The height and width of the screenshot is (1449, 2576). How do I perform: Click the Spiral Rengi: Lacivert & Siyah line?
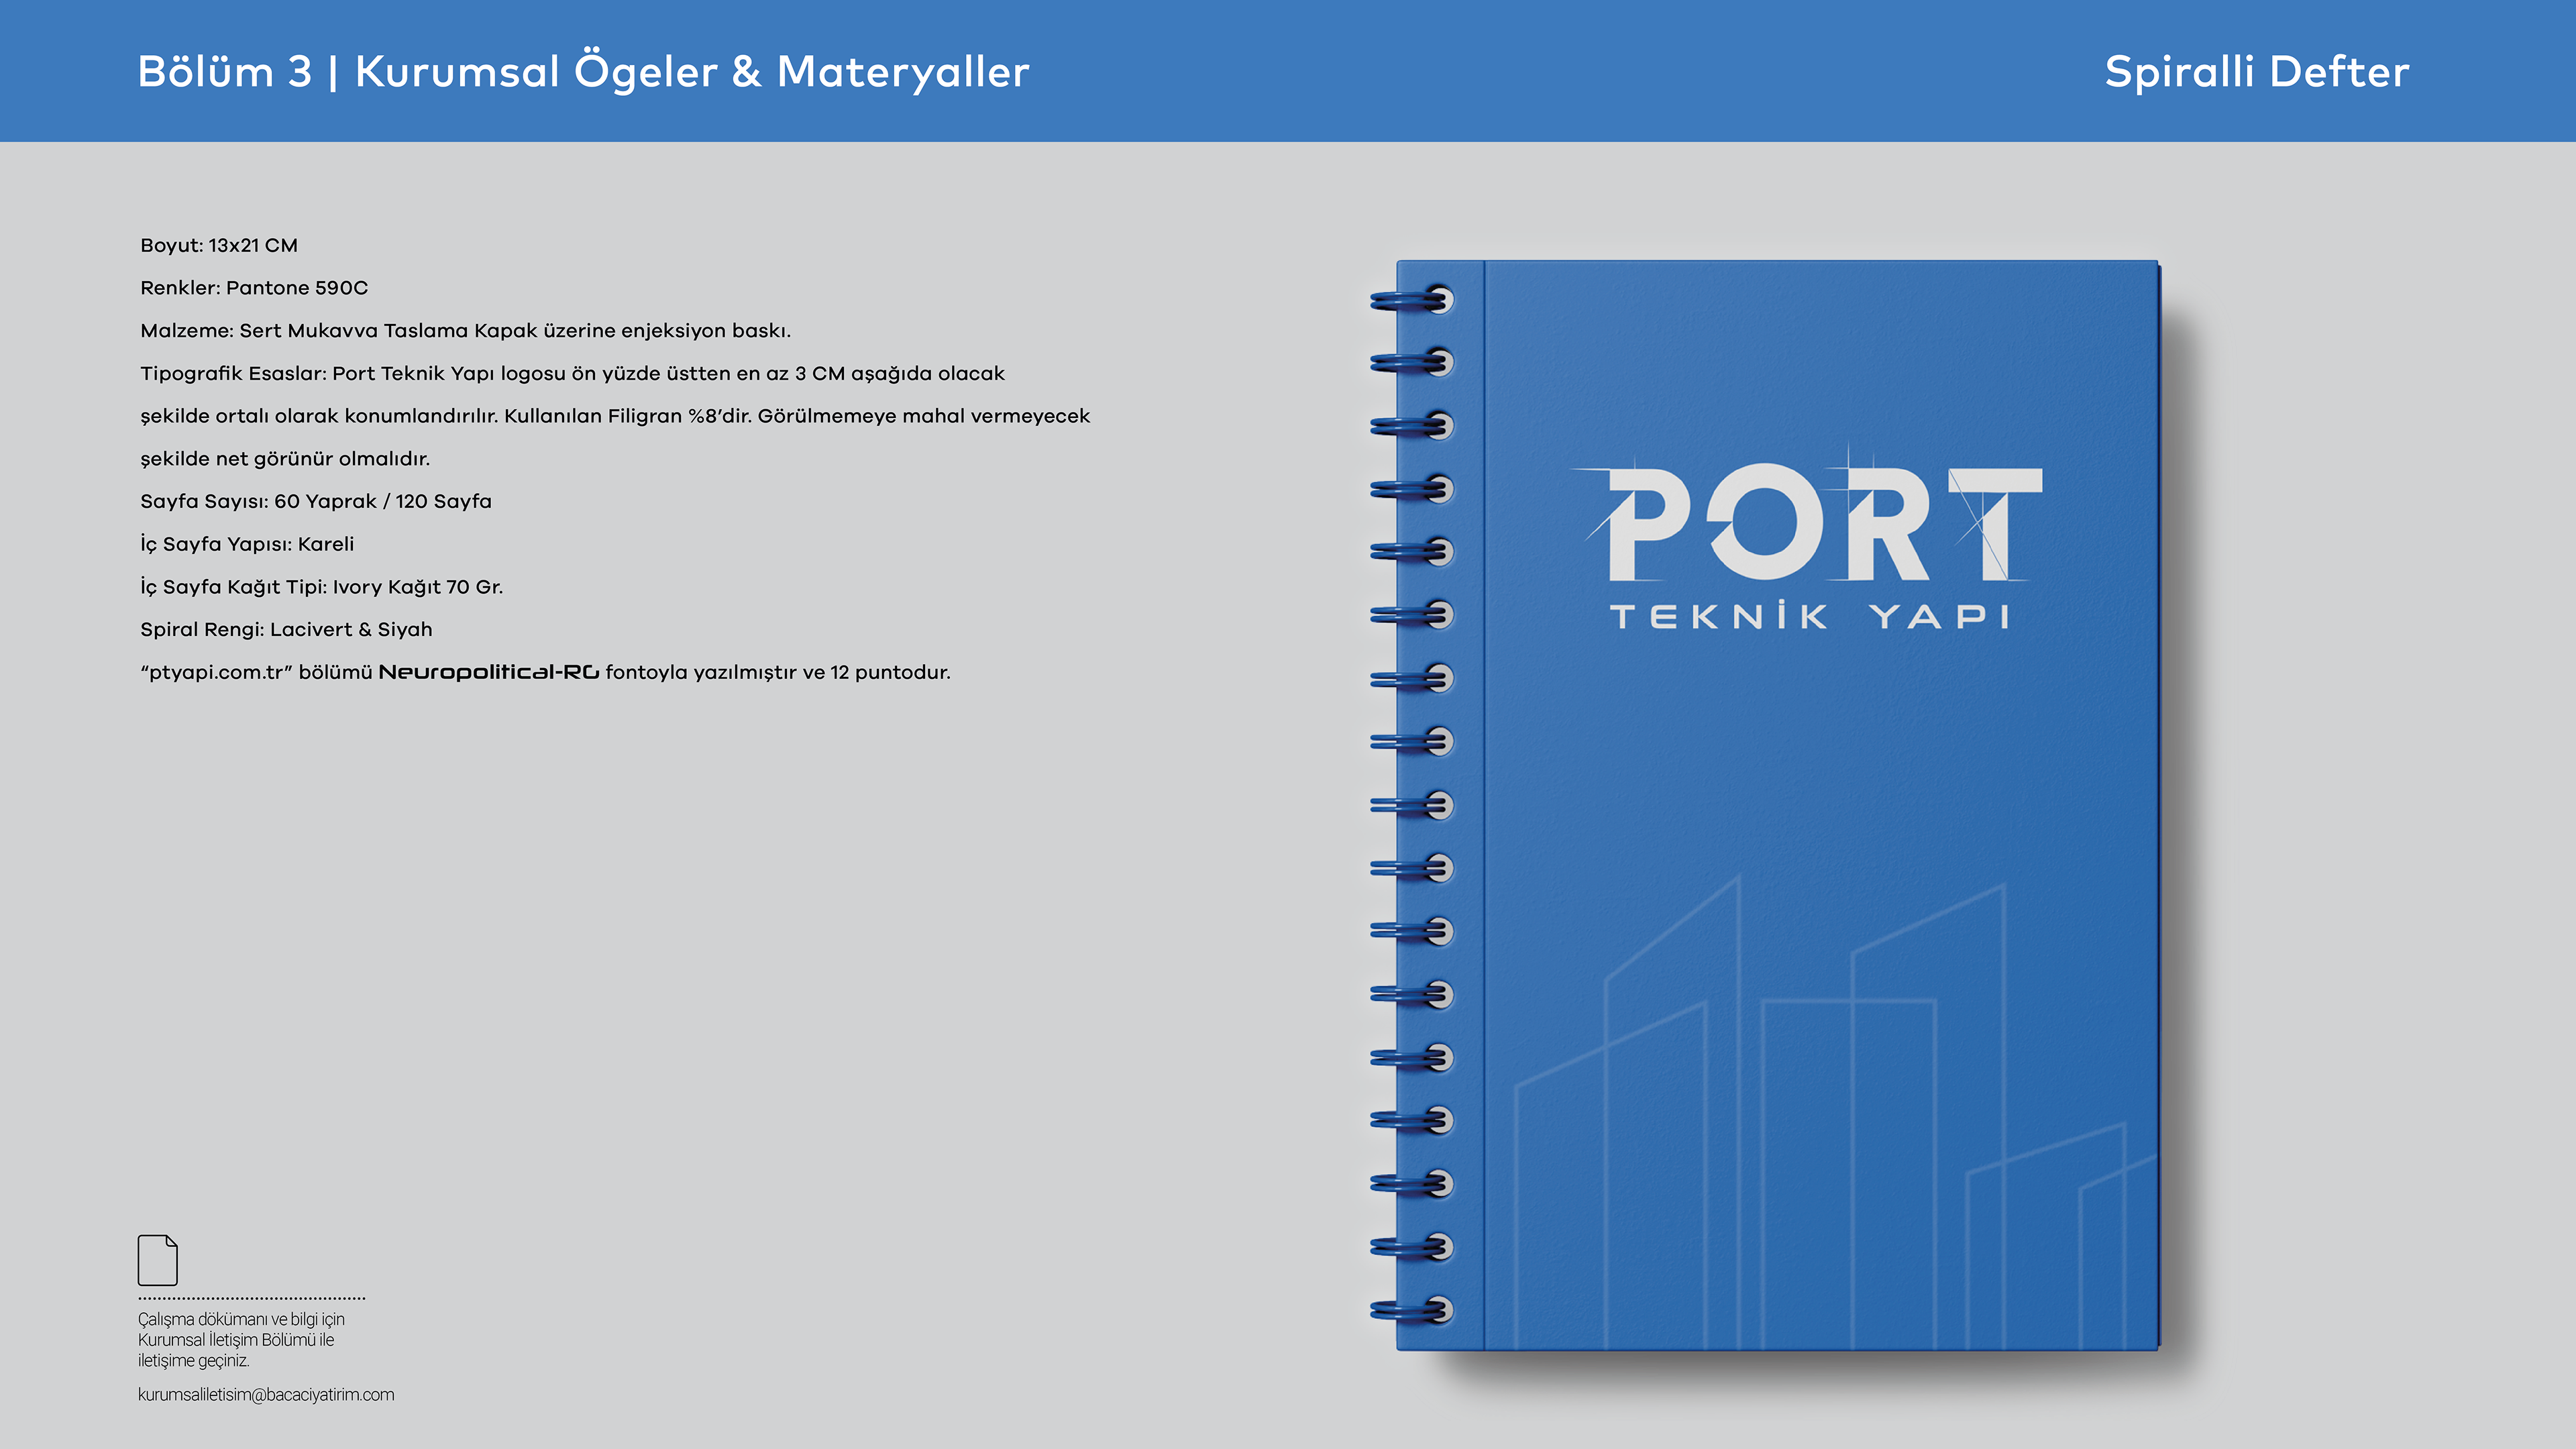(x=286, y=629)
